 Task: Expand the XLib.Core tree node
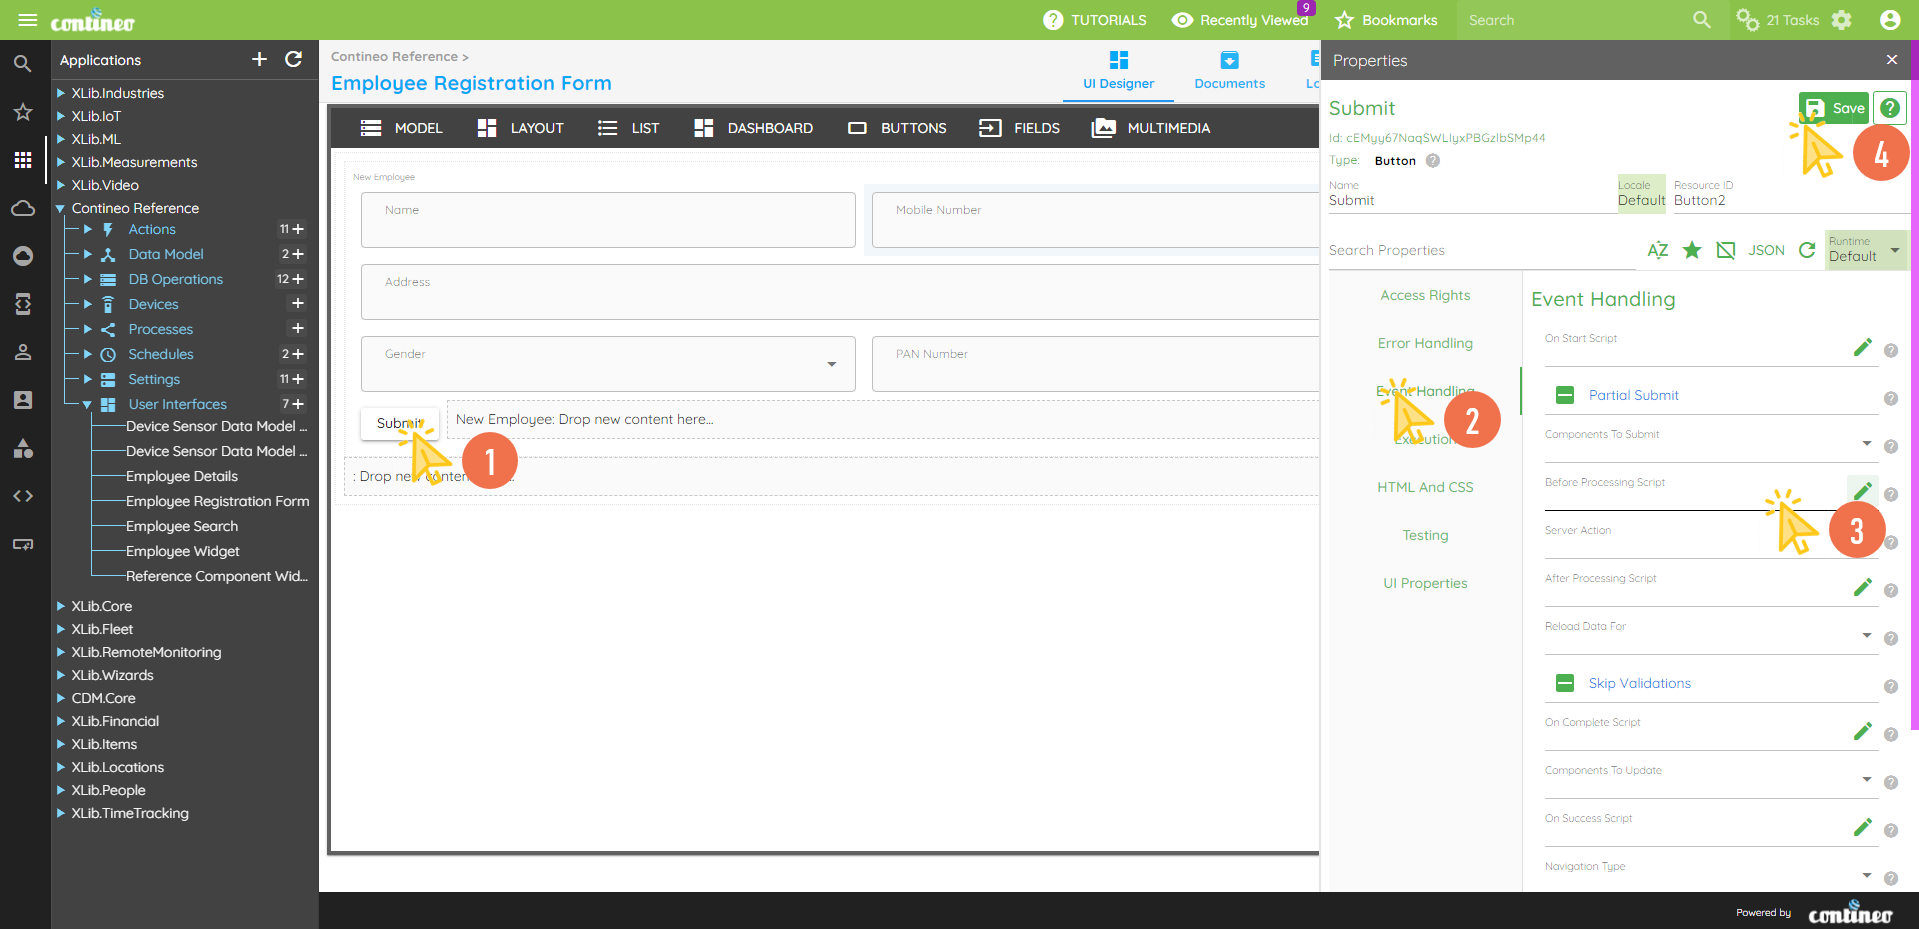click(61, 606)
